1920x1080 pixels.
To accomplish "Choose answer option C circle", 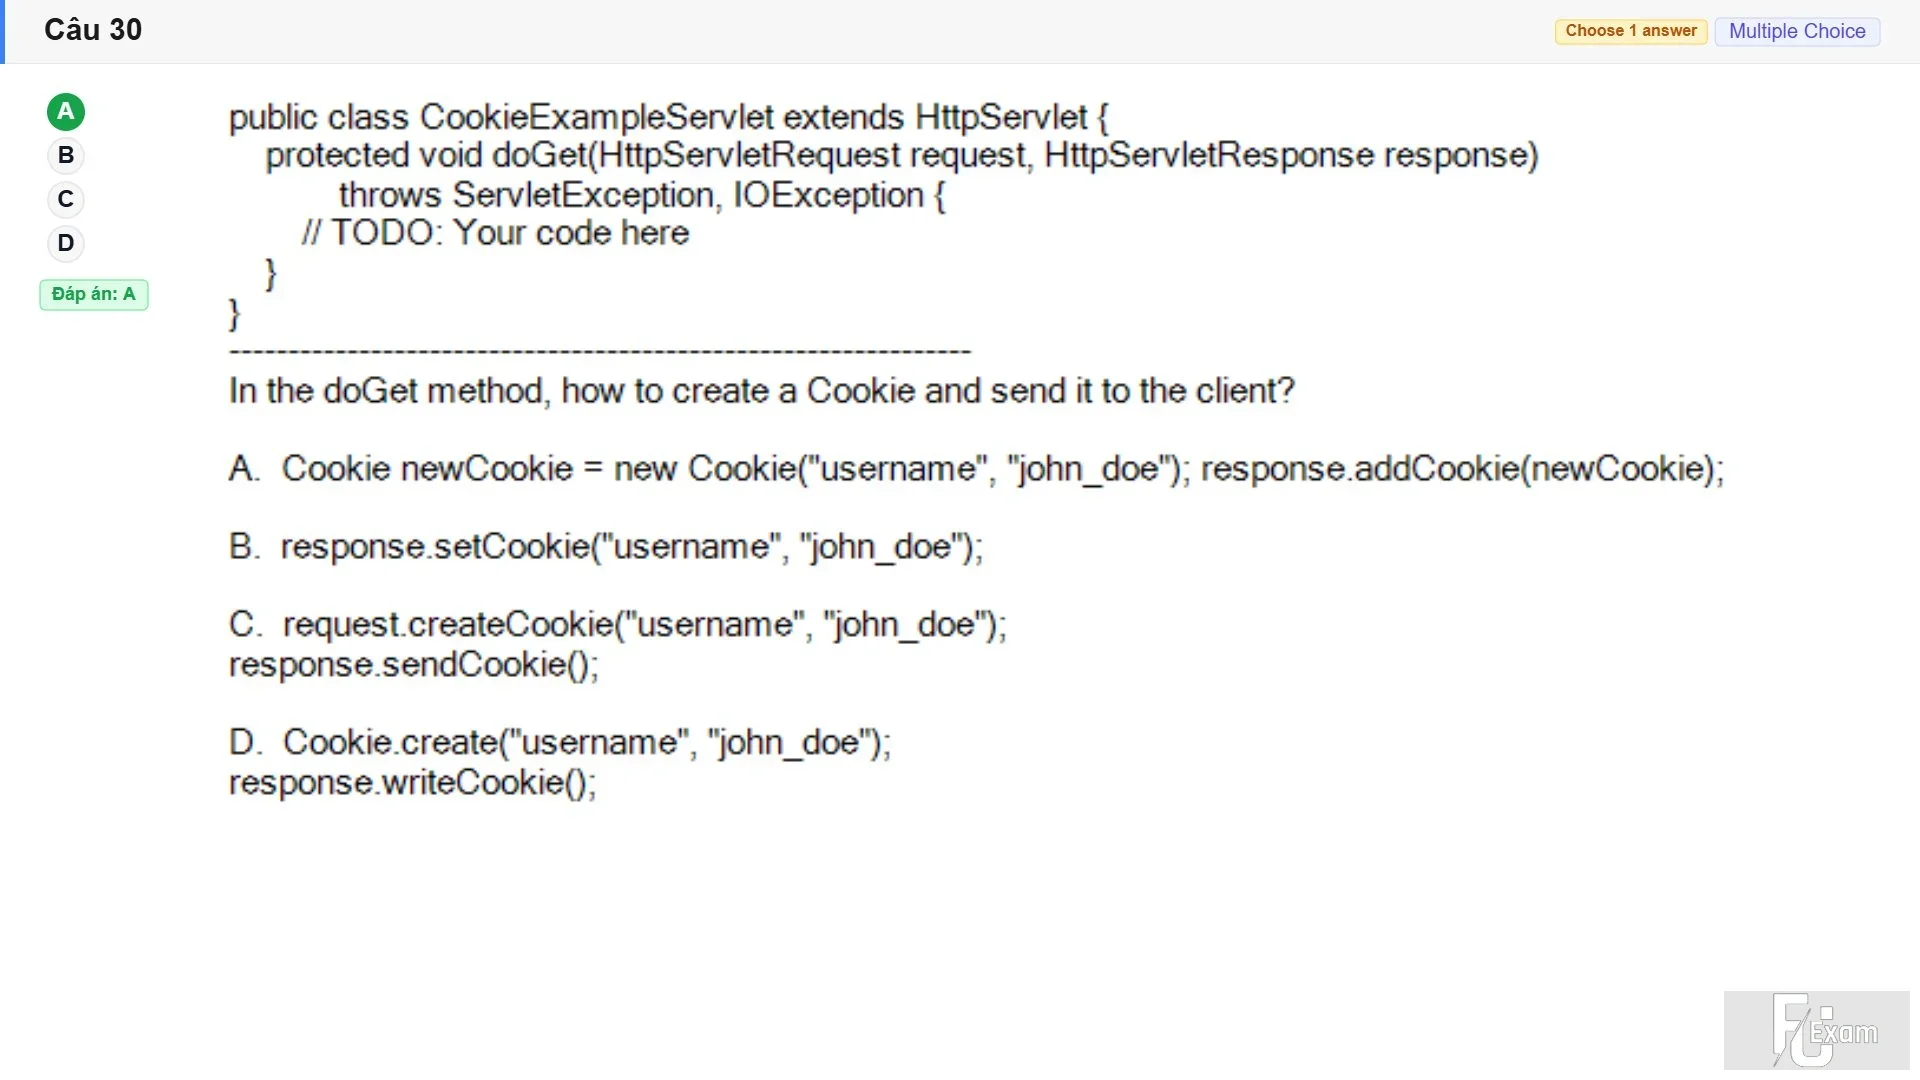I will click(x=66, y=200).
